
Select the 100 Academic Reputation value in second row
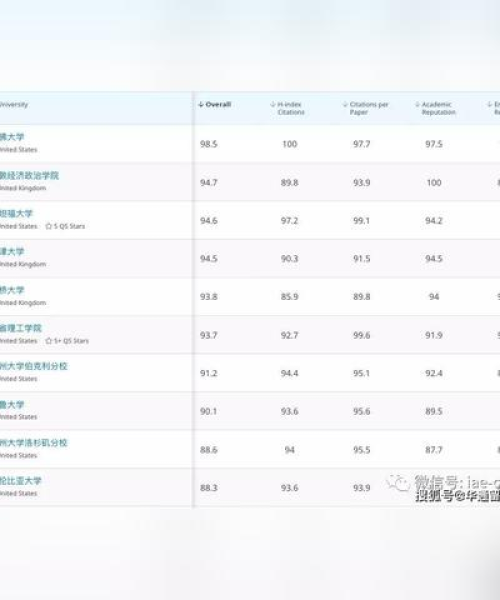click(434, 183)
